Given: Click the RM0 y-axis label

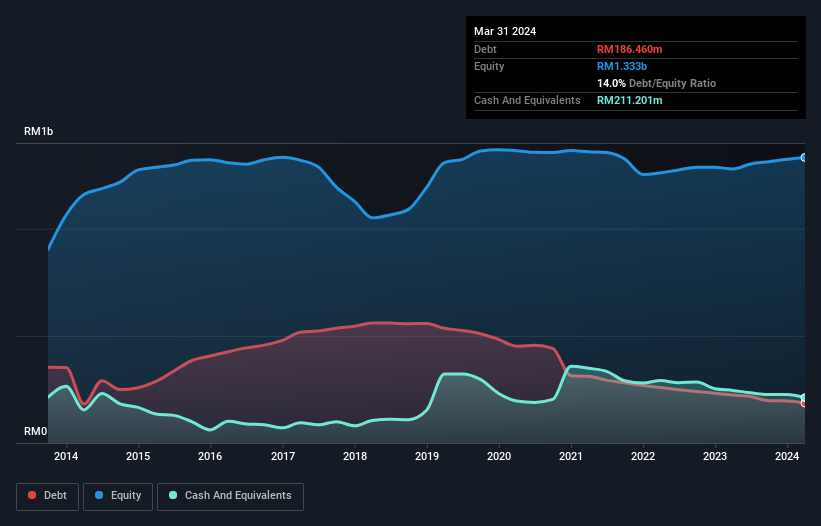Looking at the screenshot, I should click(x=35, y=432).
